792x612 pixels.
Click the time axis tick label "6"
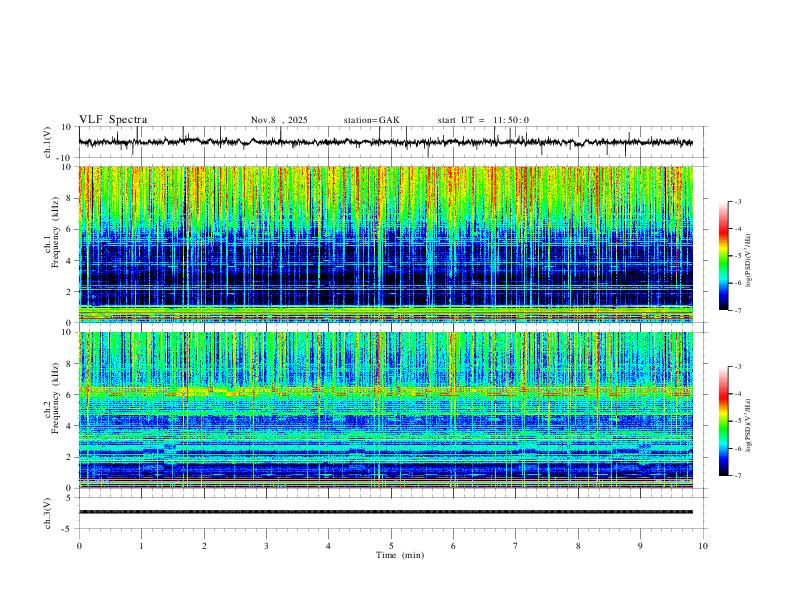pos(453,546)
